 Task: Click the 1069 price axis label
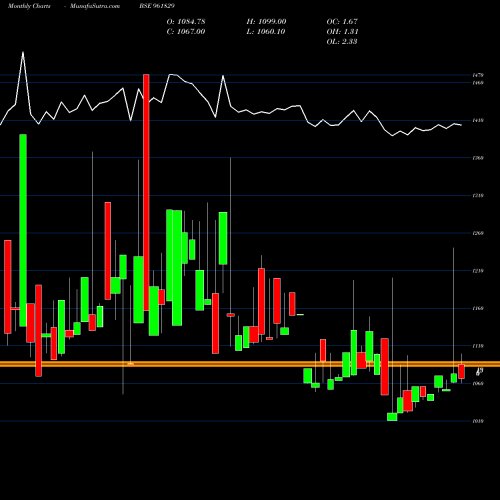[478, 384]
